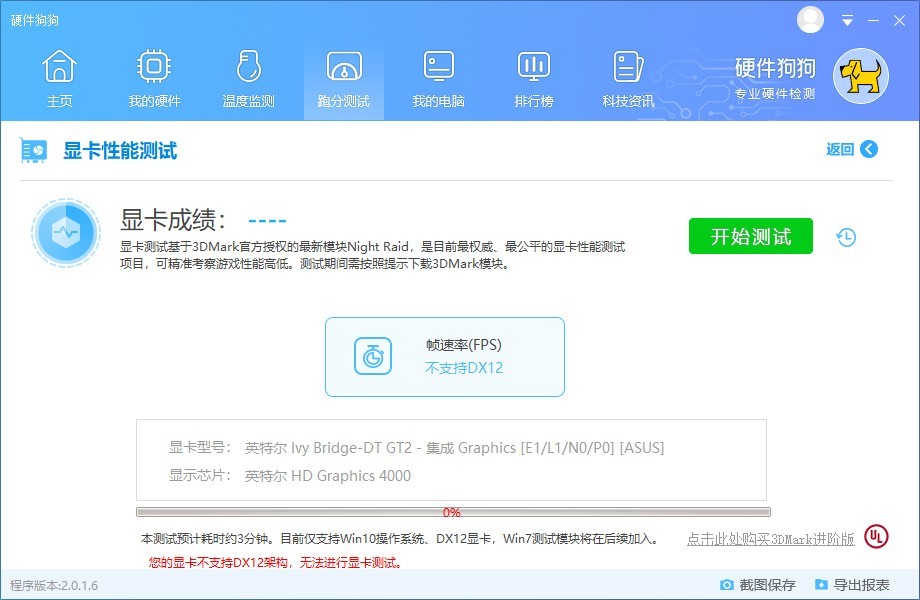Click the red DX12 unsupported warning

point(276,562)
